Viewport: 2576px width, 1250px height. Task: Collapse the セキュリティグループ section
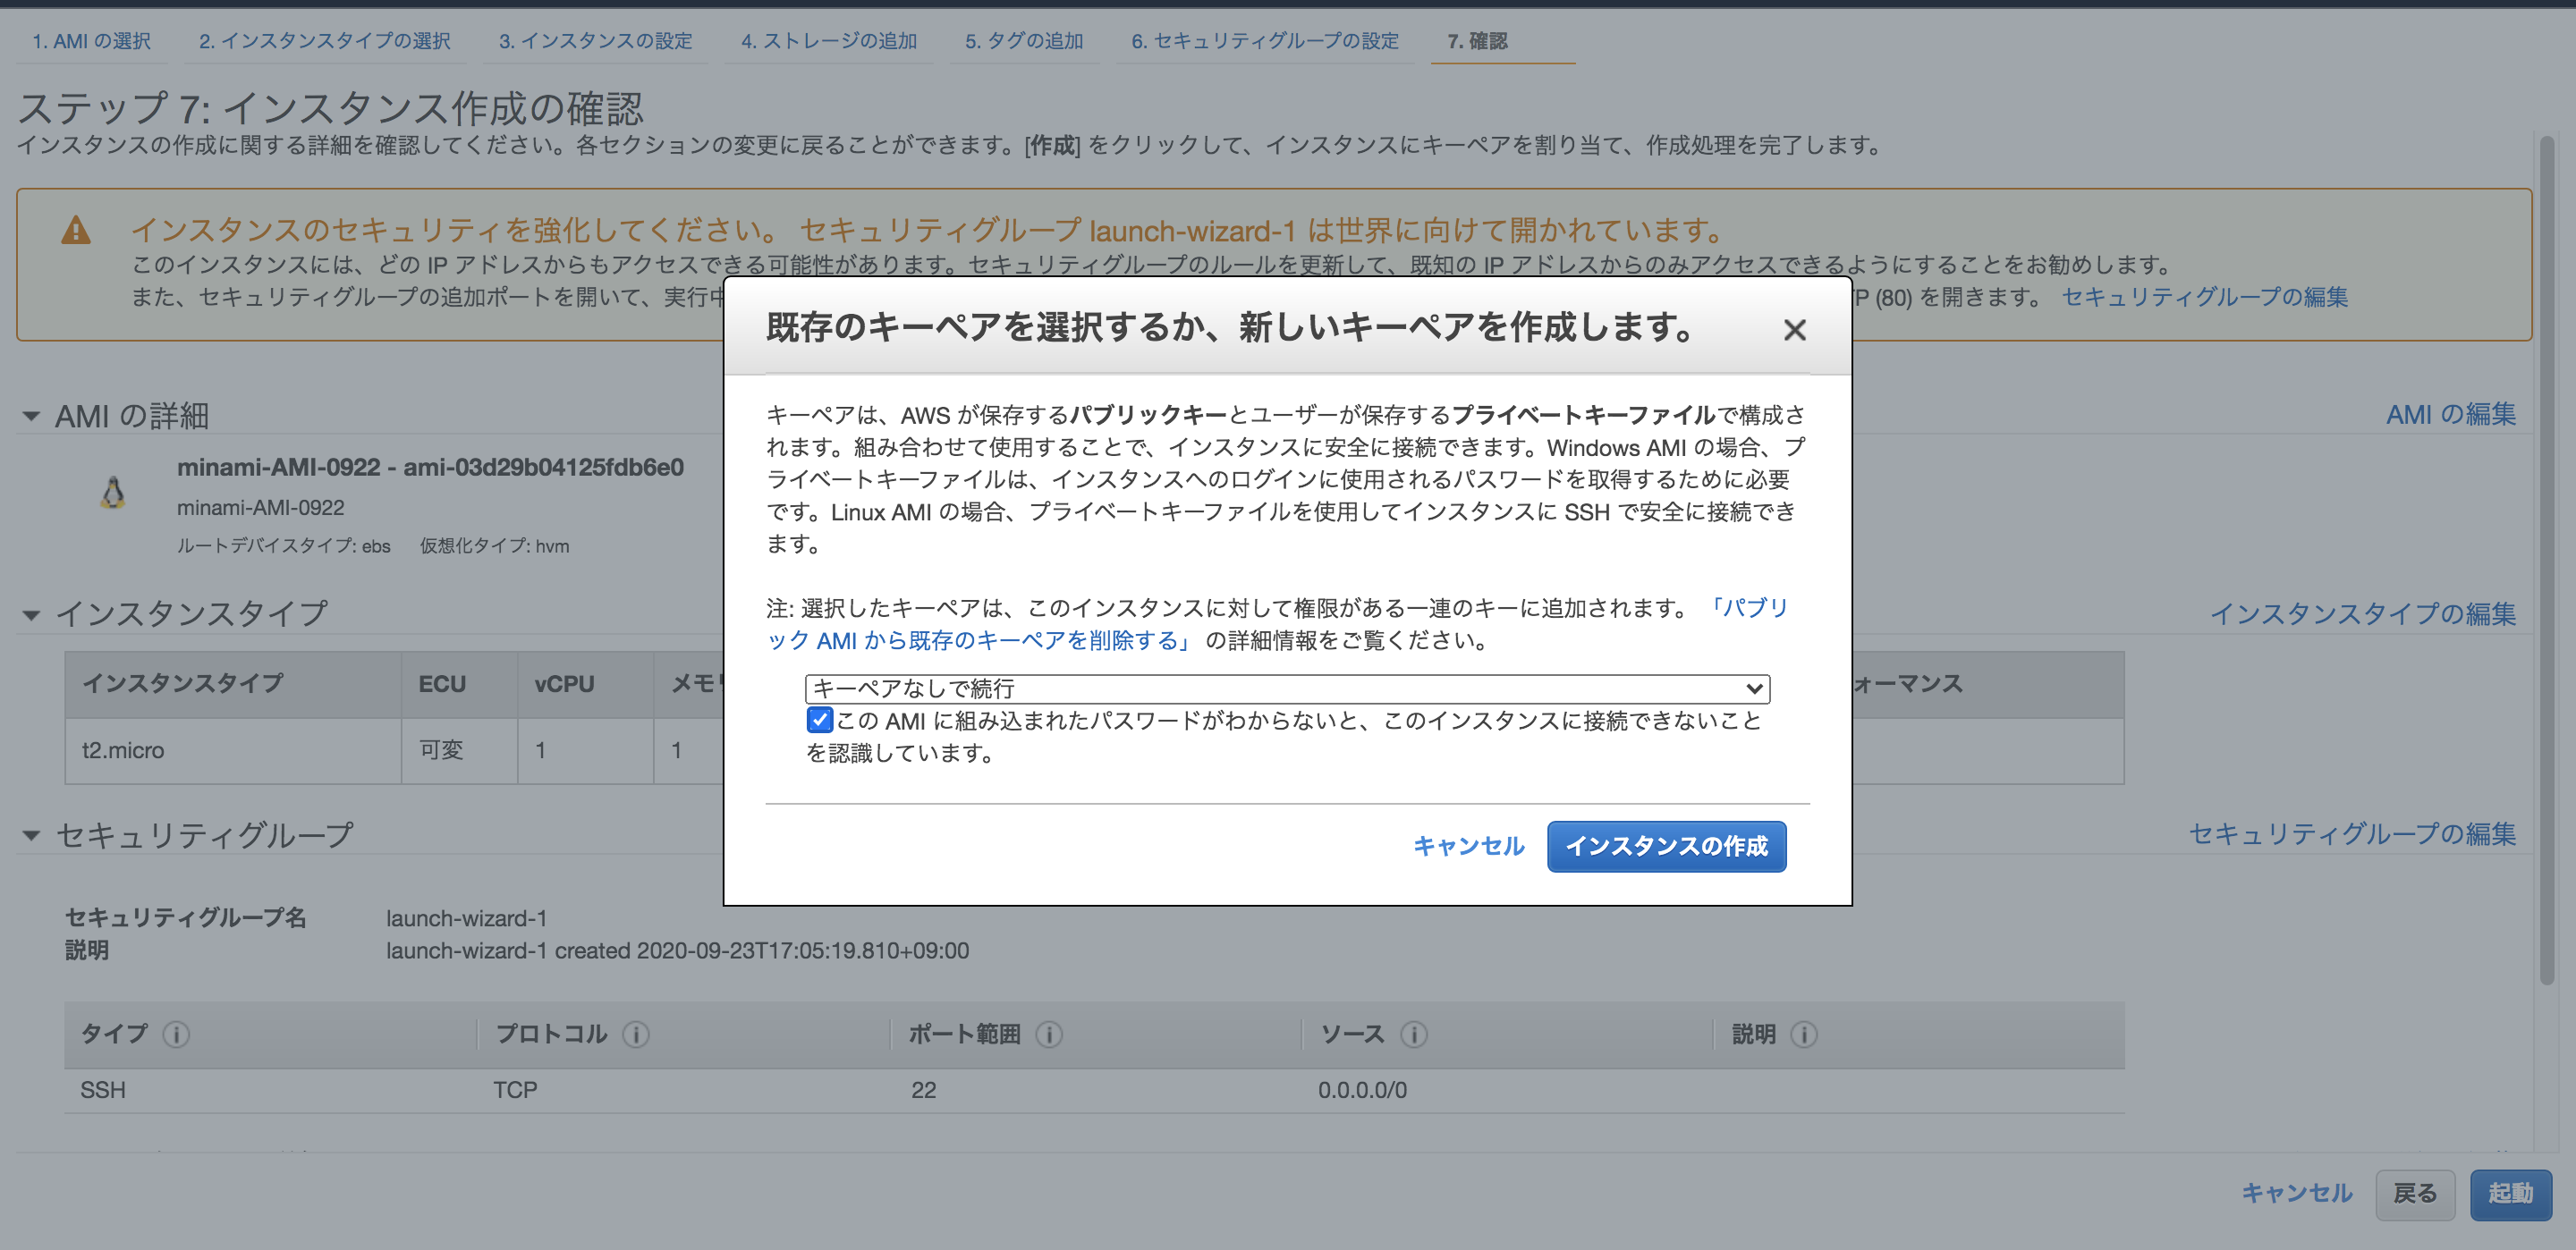(30, 836)
